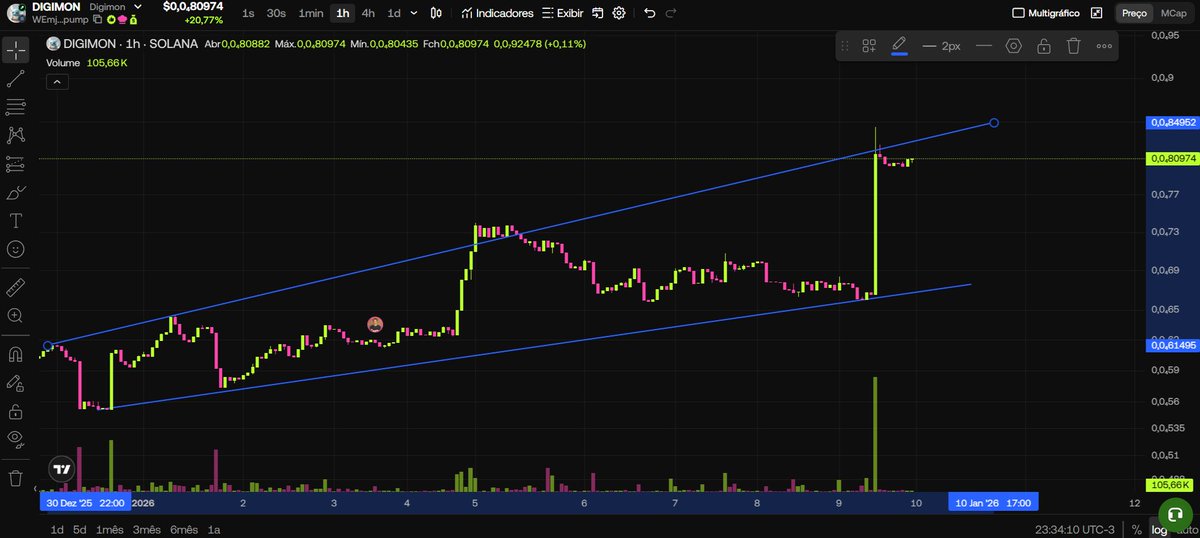Select the 1s timeframe
This screenshot has width=1200, height=538.
248,13
